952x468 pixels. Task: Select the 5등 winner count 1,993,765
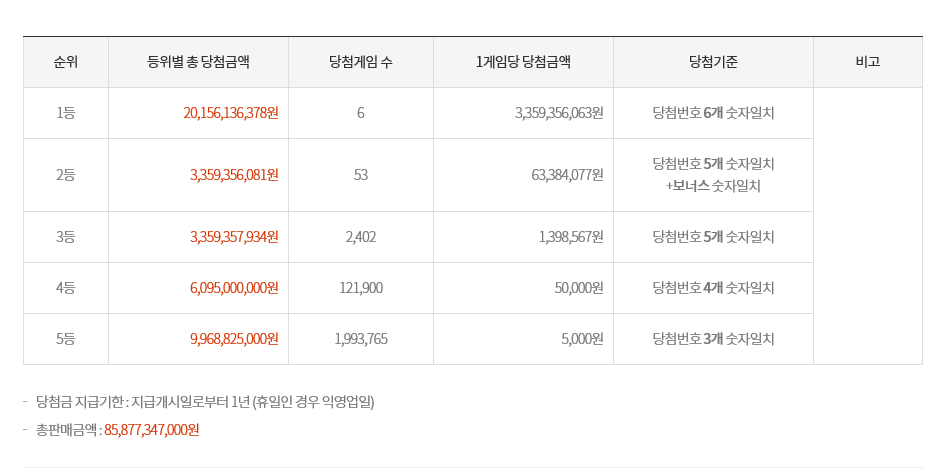pyautogui.click(x=360, y=339)
